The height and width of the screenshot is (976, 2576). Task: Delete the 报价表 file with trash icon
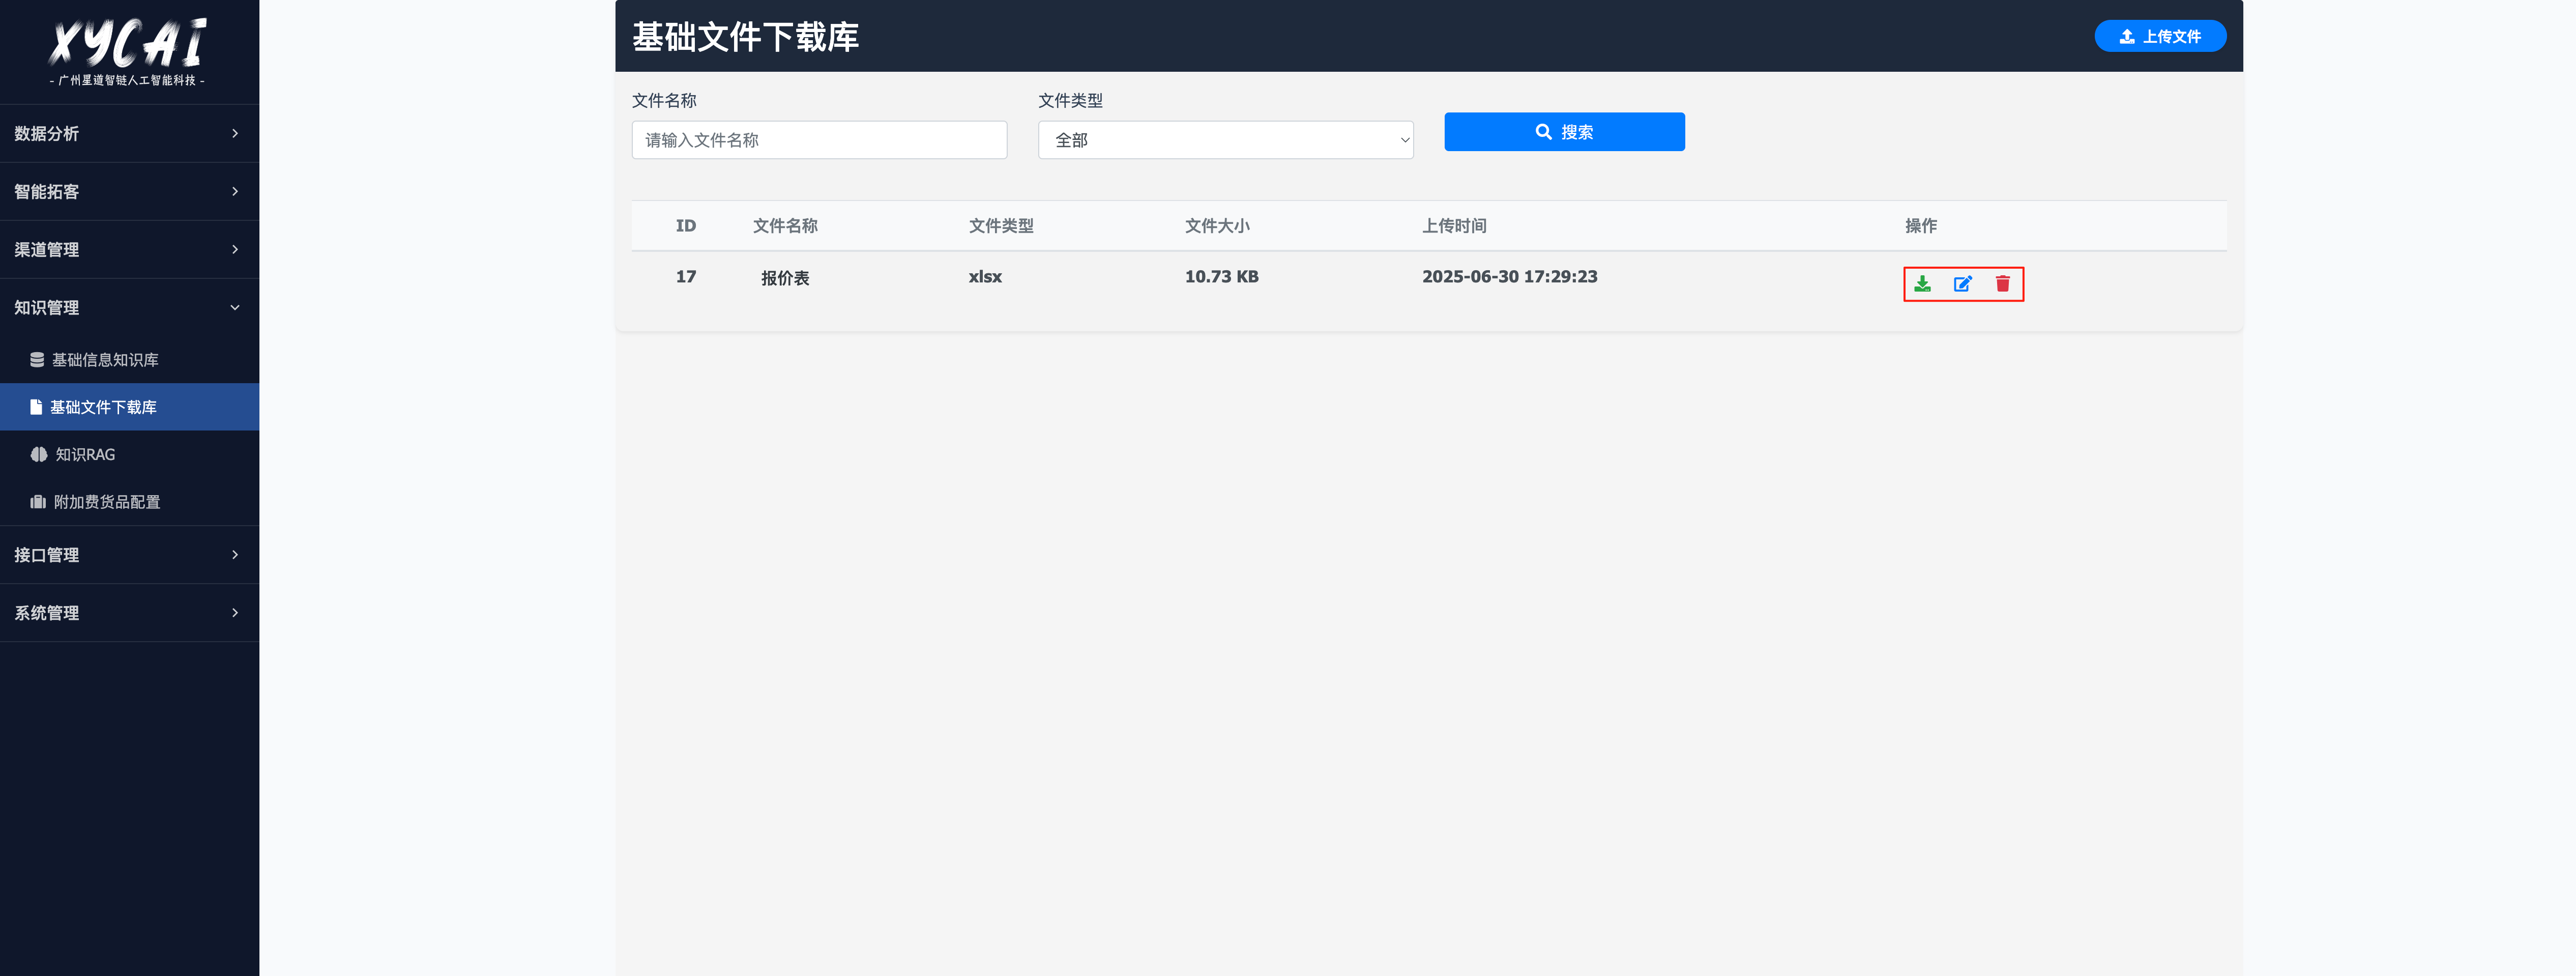tap(2003, 284)
